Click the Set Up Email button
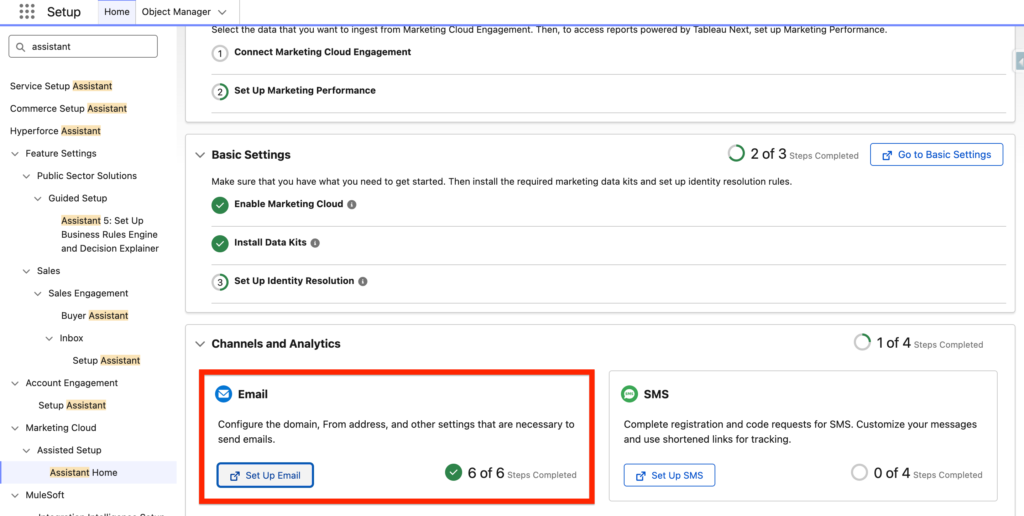The image size is (1024, 516). tap(265, 475)
